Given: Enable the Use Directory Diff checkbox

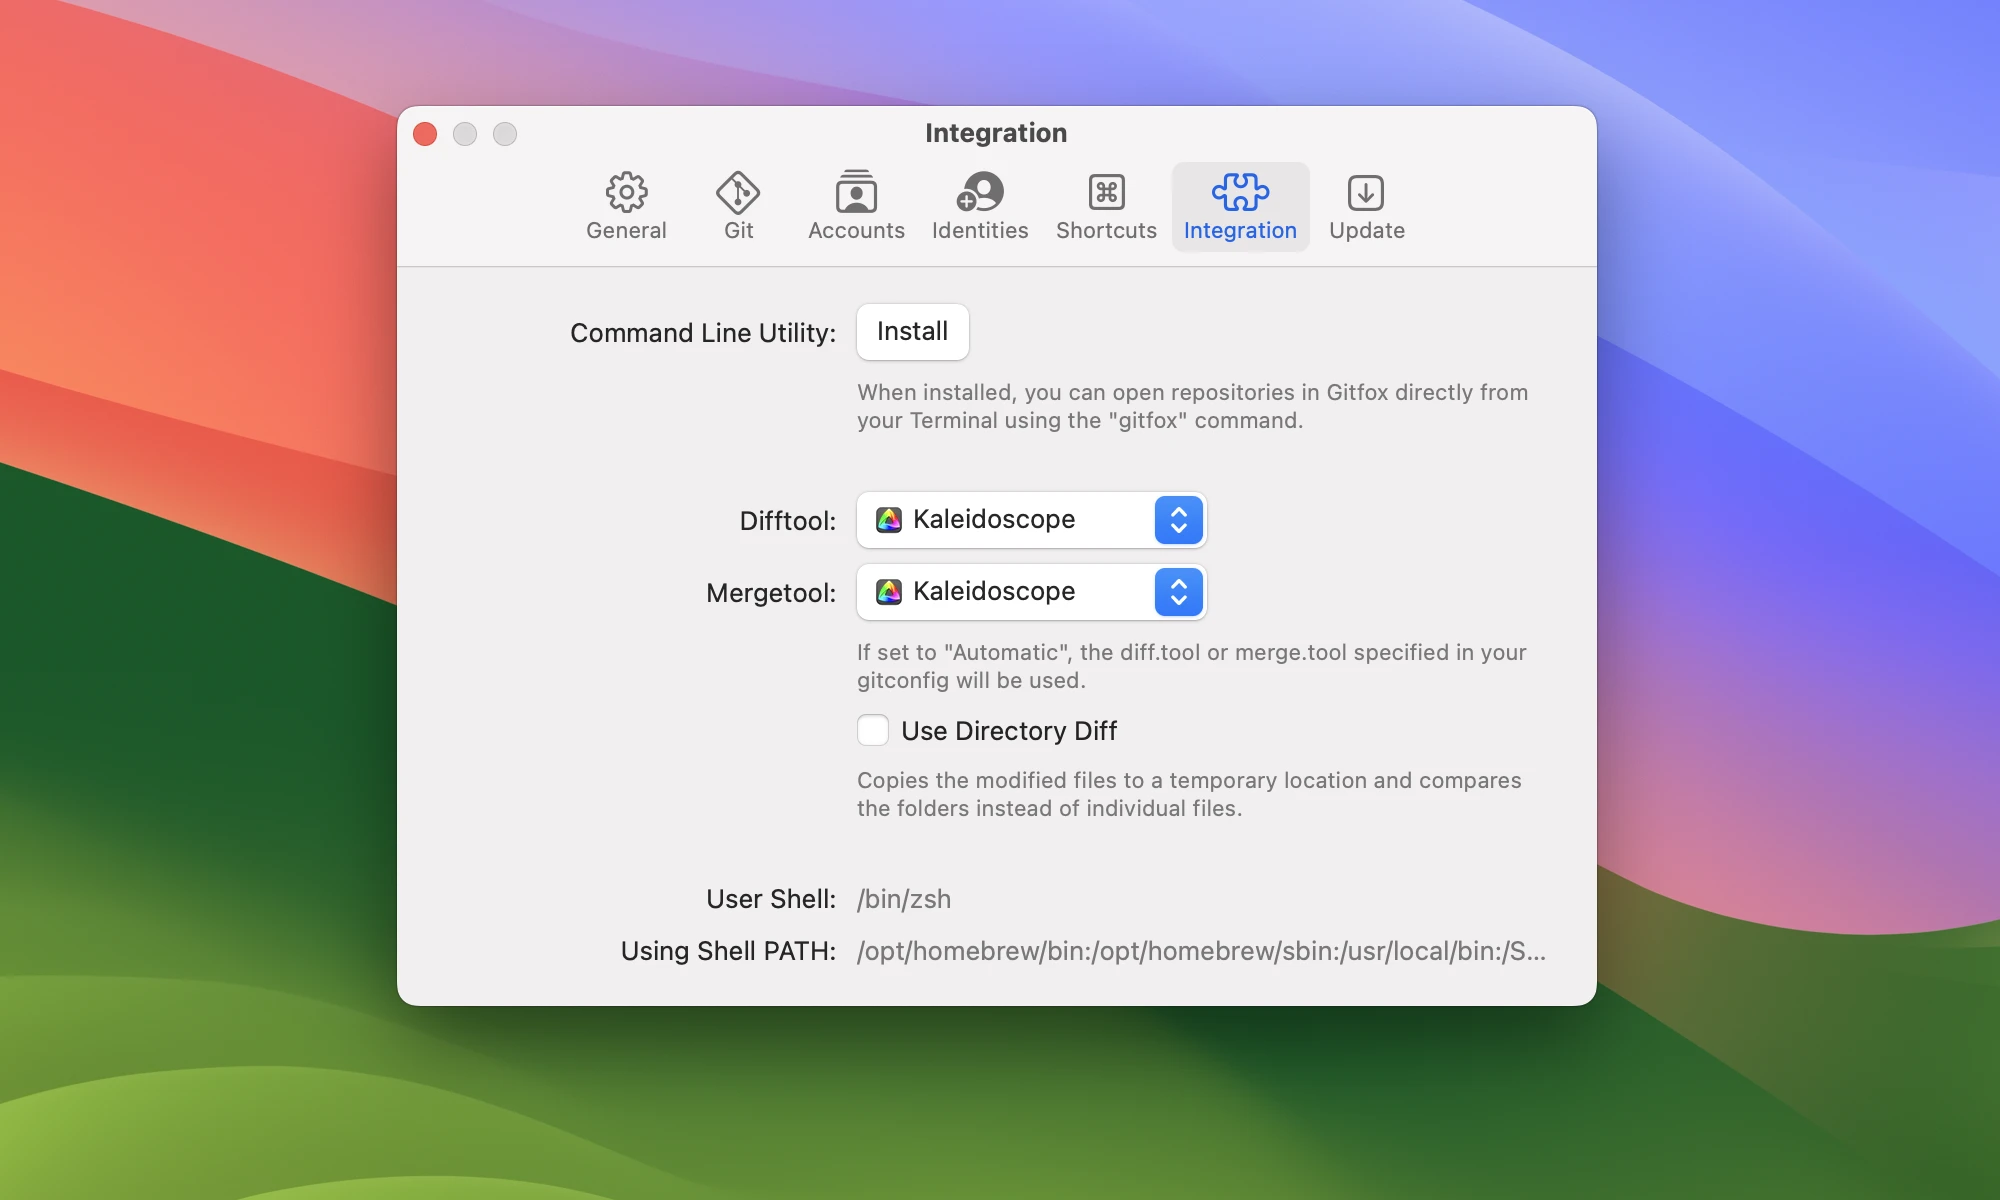Looking at the screenshot, I should 873,731.
